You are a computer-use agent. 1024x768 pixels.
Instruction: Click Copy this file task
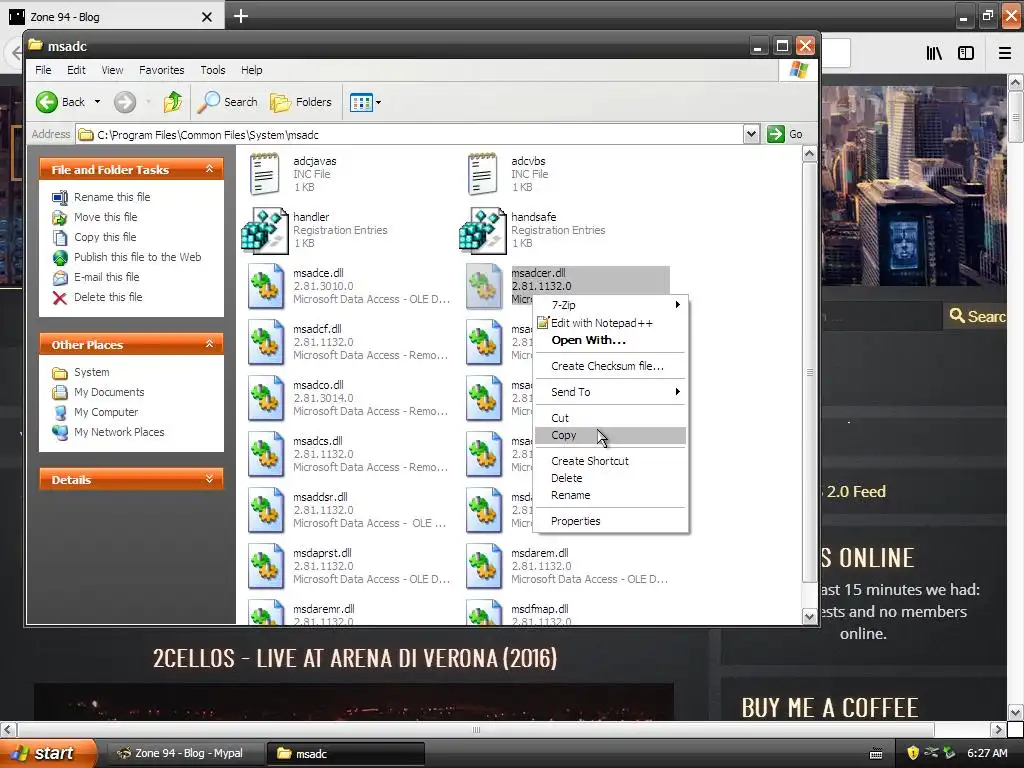point(104,237)
